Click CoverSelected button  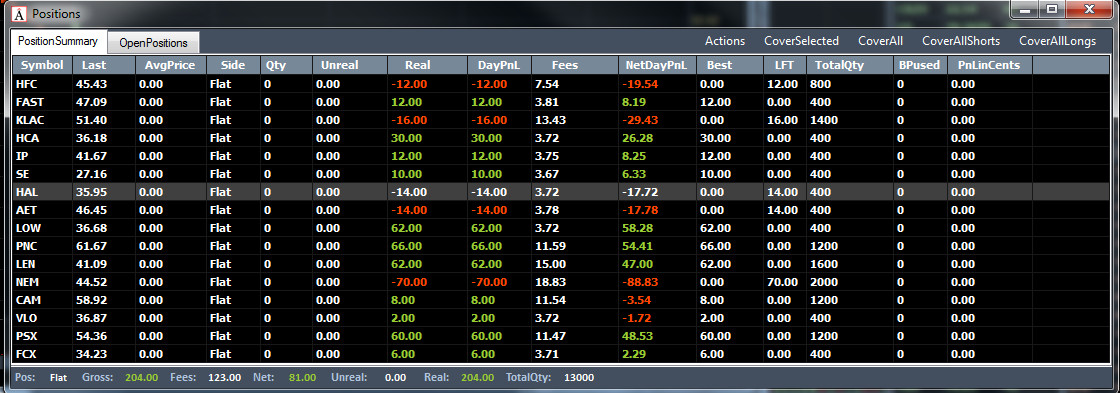point(801,41)
